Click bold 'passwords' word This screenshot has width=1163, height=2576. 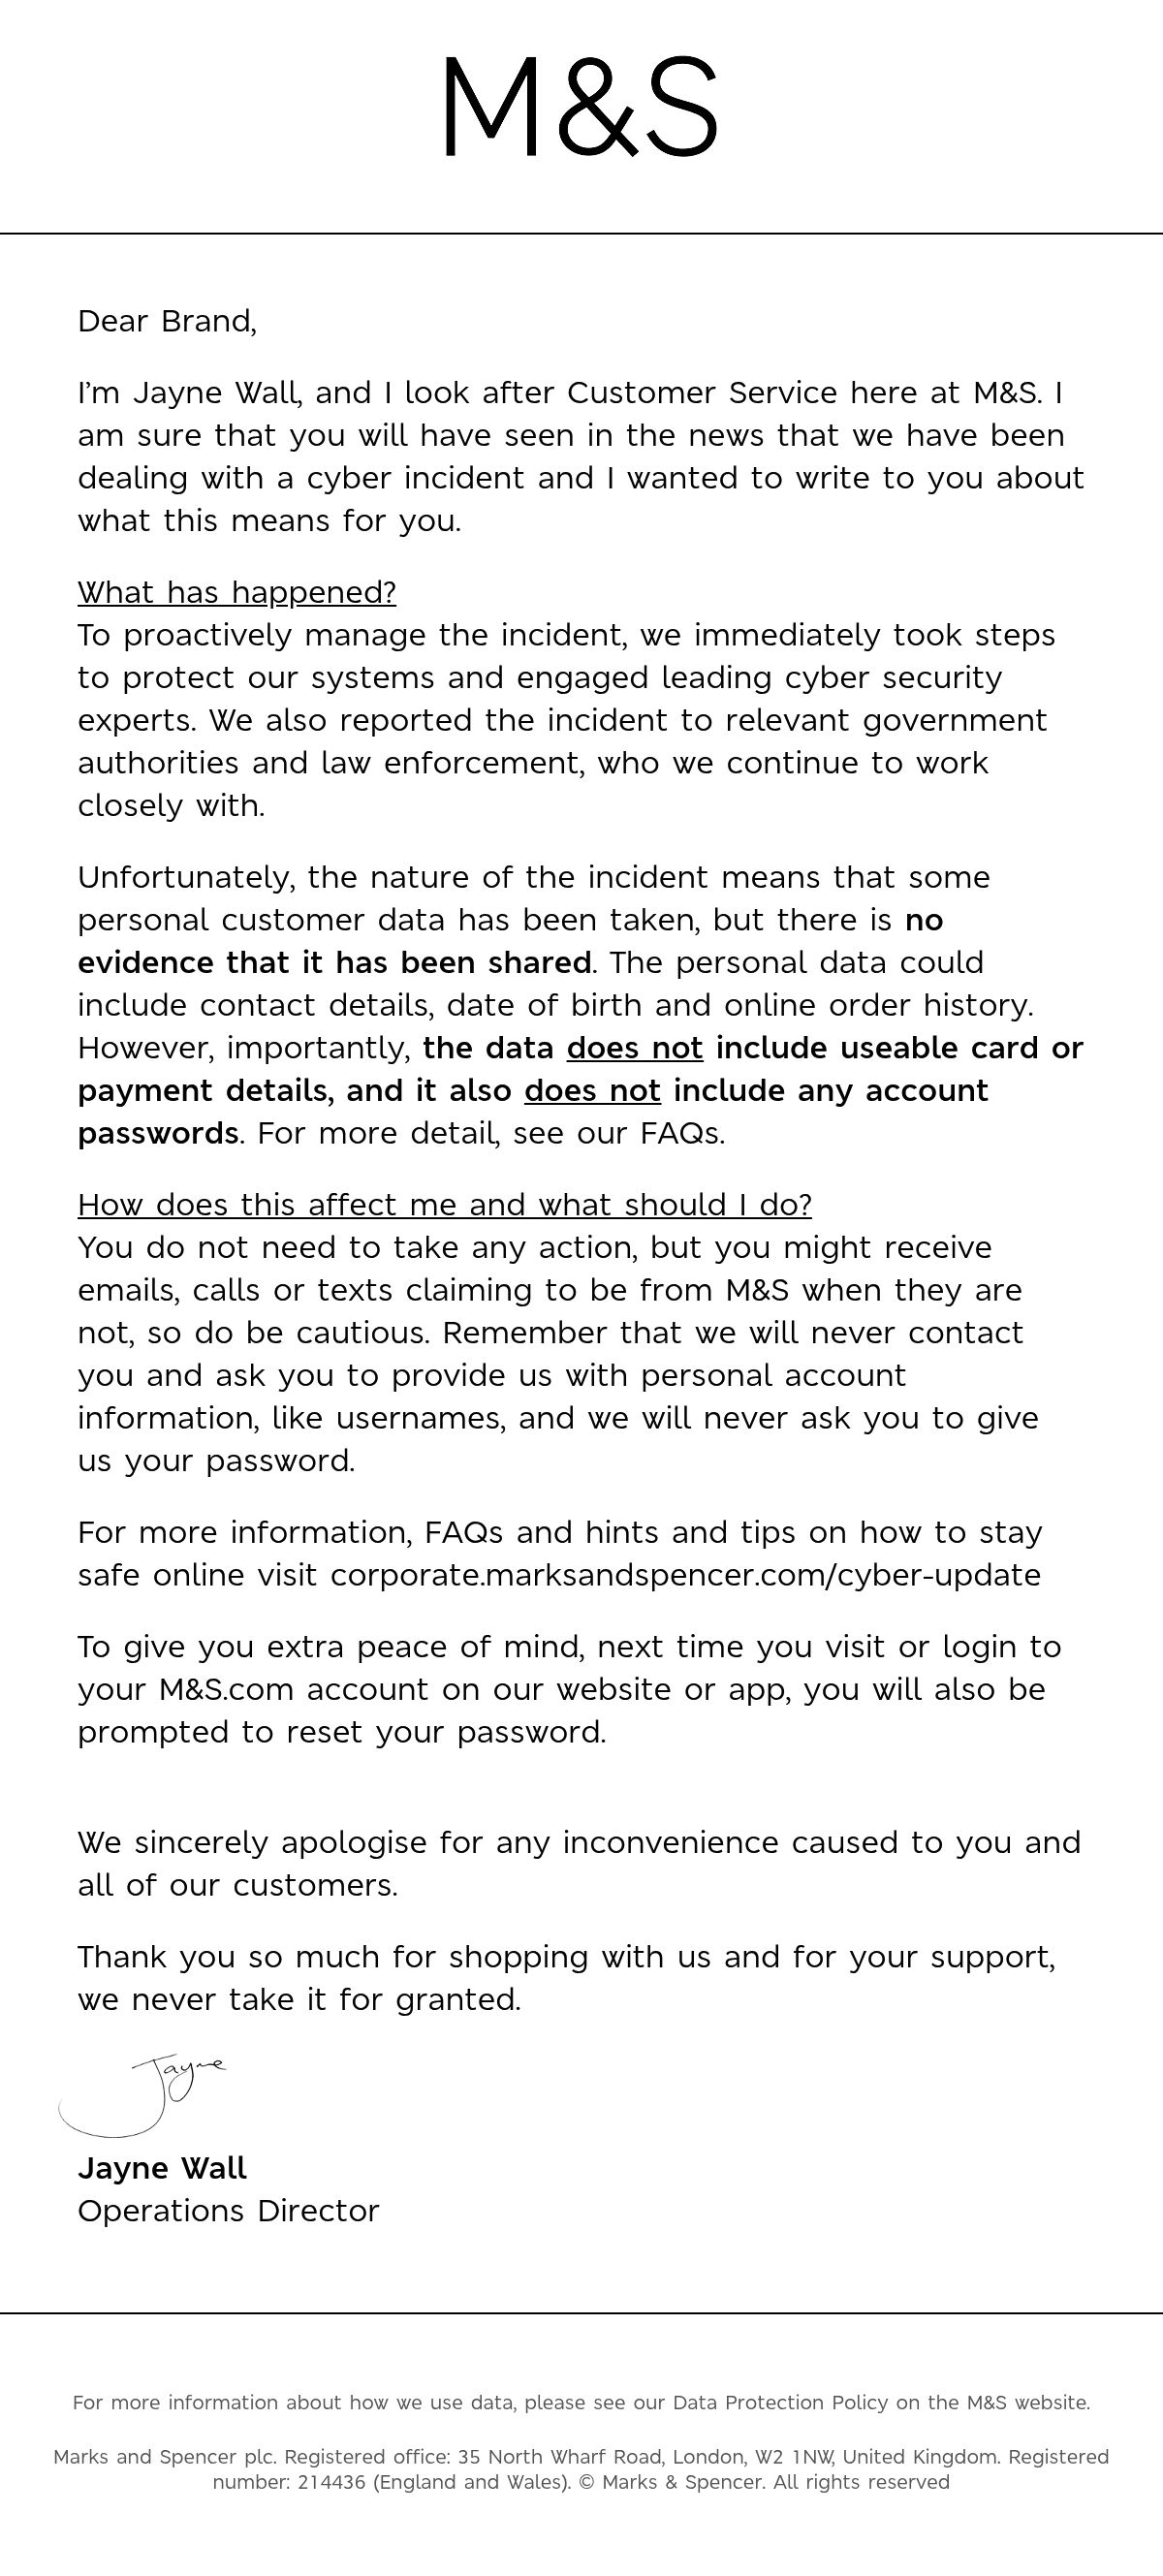[158, 1134]
